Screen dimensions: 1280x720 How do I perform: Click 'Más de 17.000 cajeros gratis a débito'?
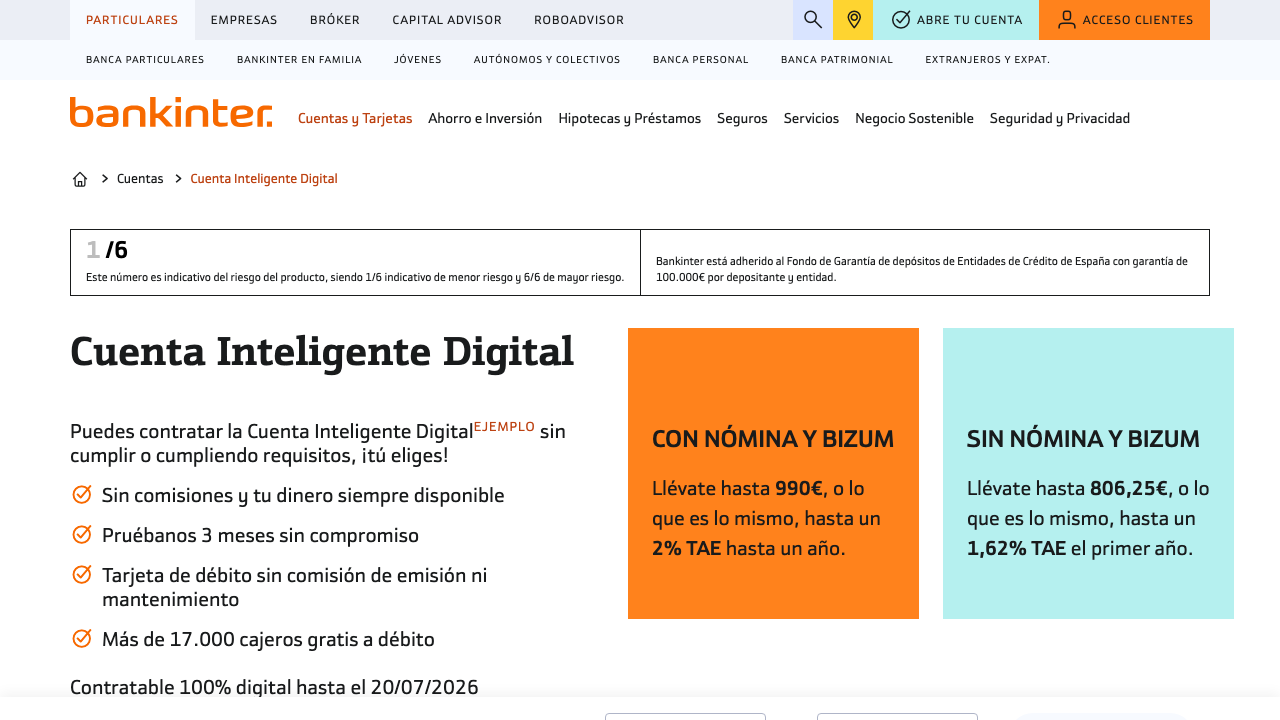tap(268, 639)
